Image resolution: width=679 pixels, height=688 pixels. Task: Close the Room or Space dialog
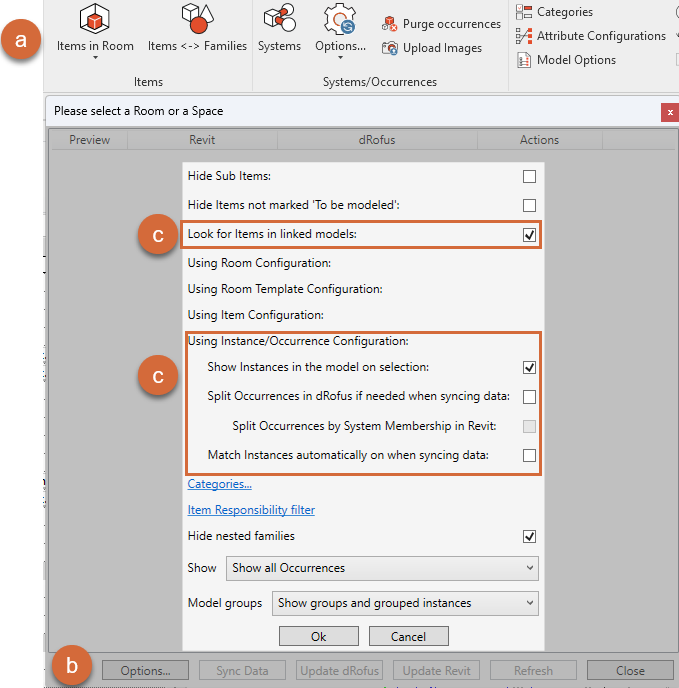coord(670,112)
